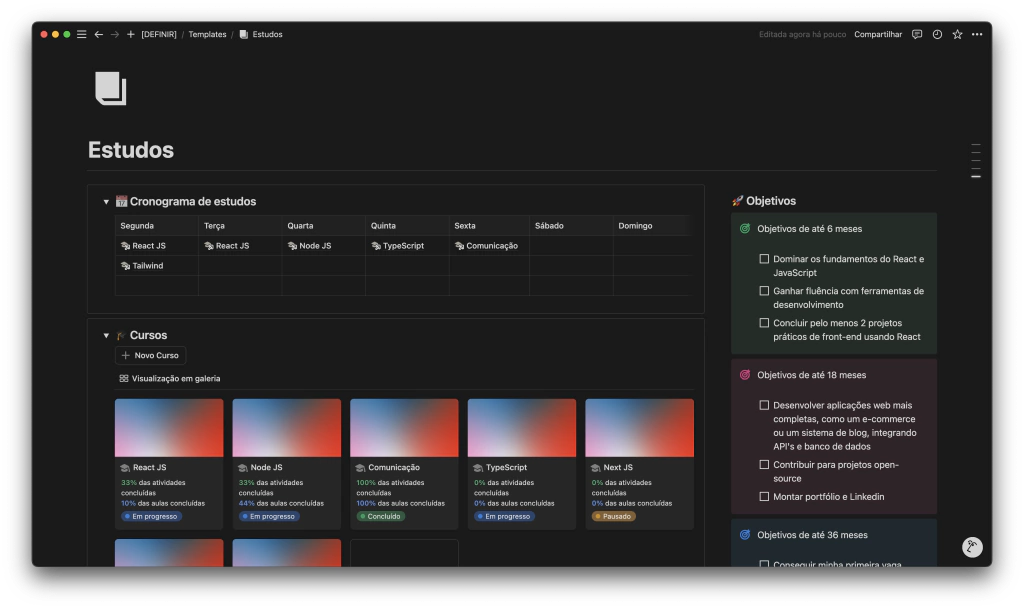Open the comments panel icon
This screenshot has height=609, width=1024.
click(x=917, y=34)
